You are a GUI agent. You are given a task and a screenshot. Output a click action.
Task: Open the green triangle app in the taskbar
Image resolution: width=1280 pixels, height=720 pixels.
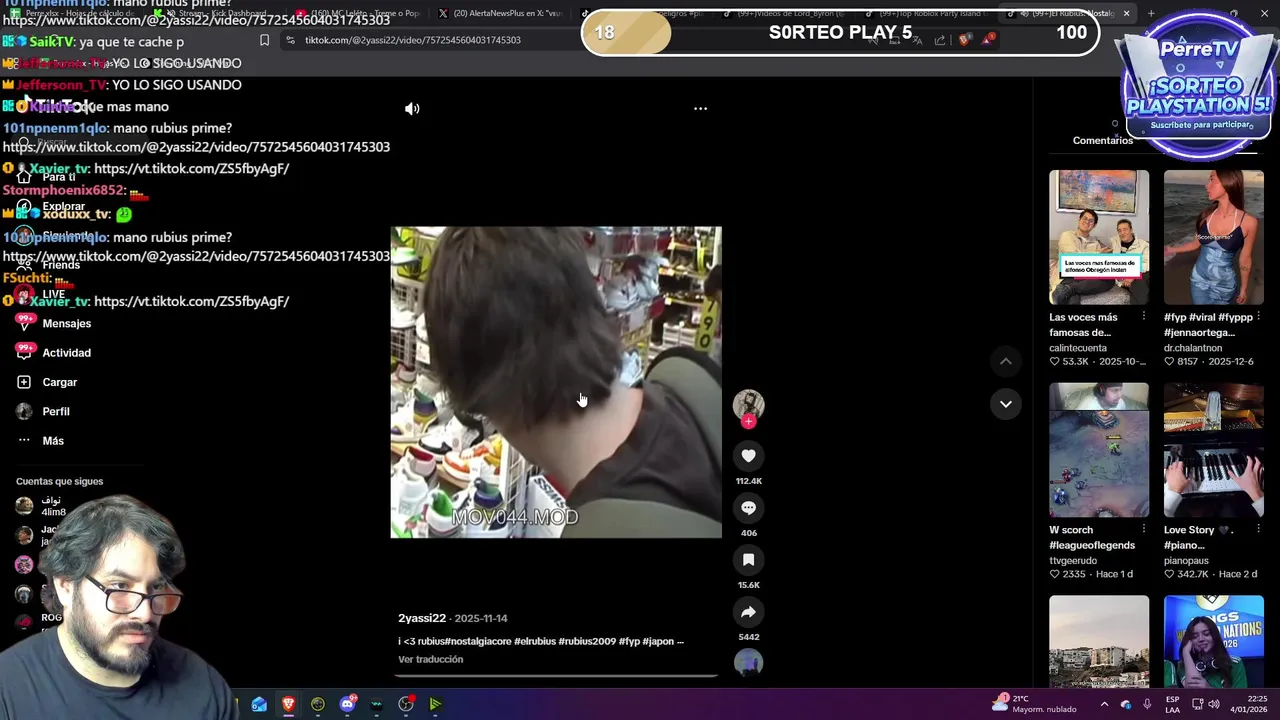coord(435,704)
